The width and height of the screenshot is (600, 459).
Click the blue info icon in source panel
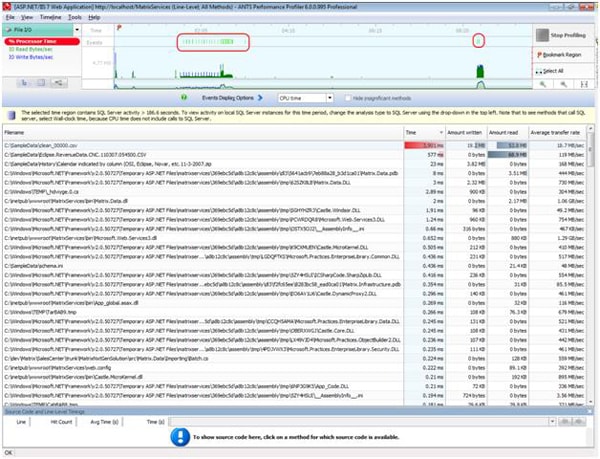[x=180, y=437]
